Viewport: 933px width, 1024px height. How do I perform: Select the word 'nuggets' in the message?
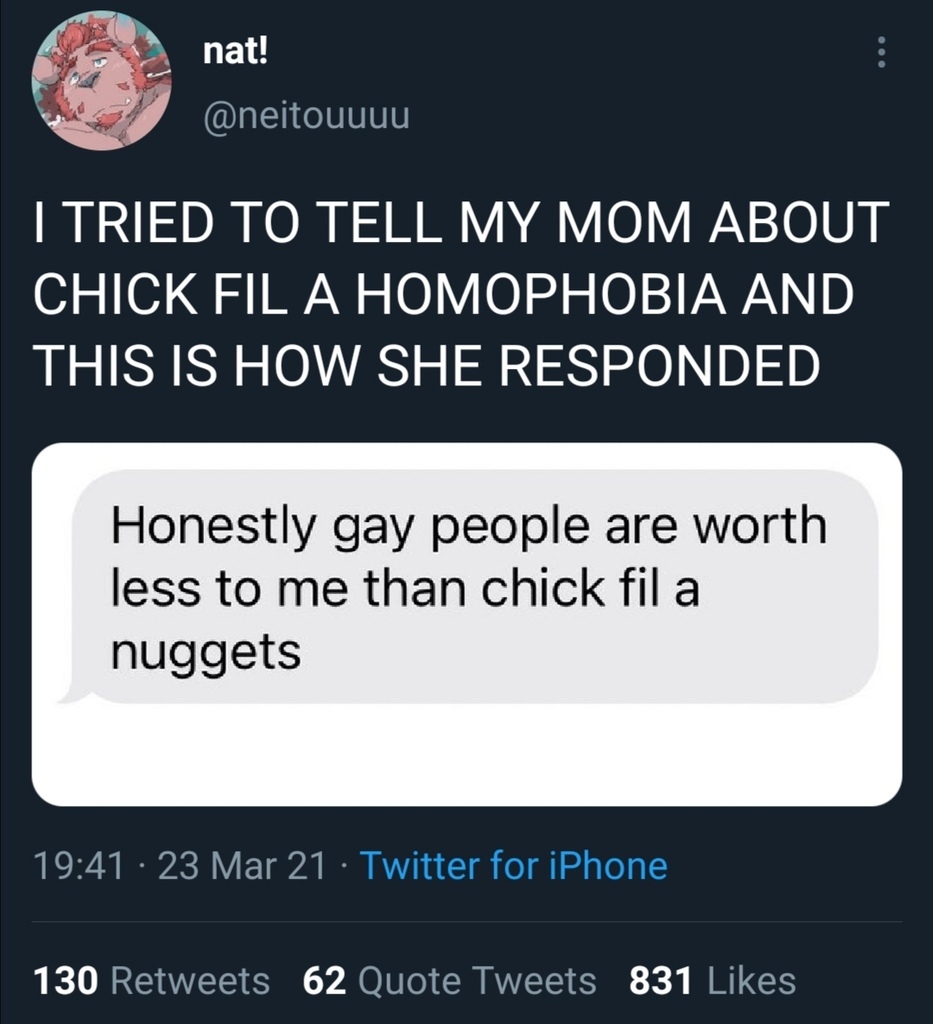pos(206,653)
